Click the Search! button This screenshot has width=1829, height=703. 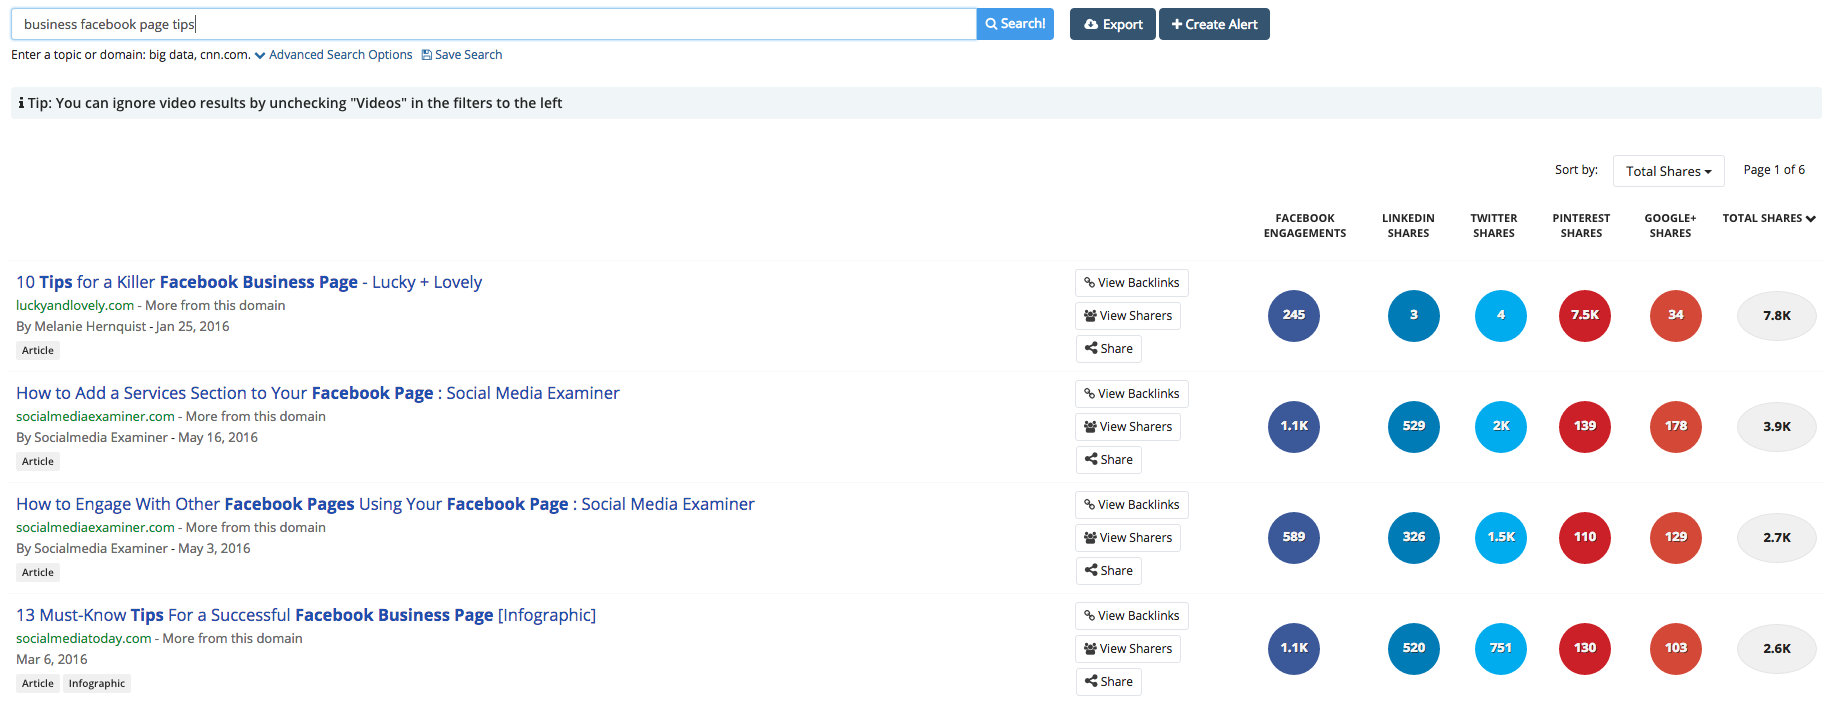point(1015,24)
